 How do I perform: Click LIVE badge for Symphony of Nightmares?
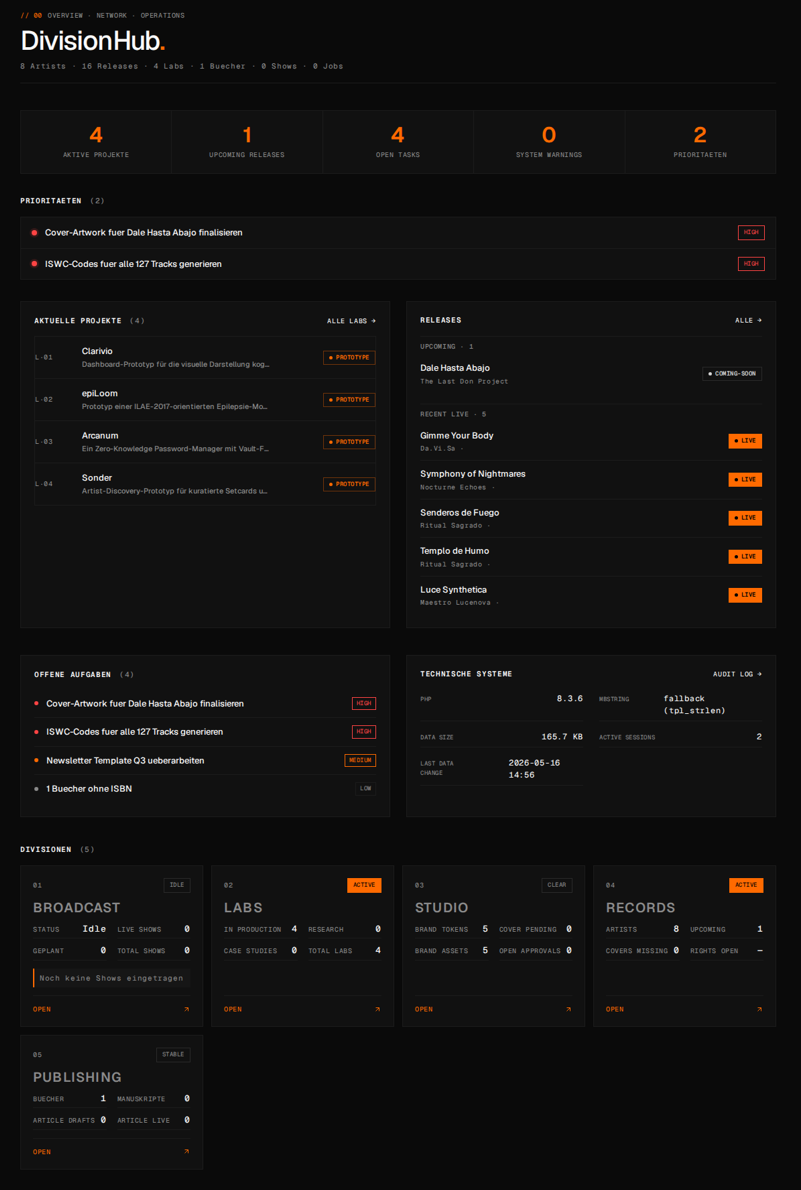(745, 480)
